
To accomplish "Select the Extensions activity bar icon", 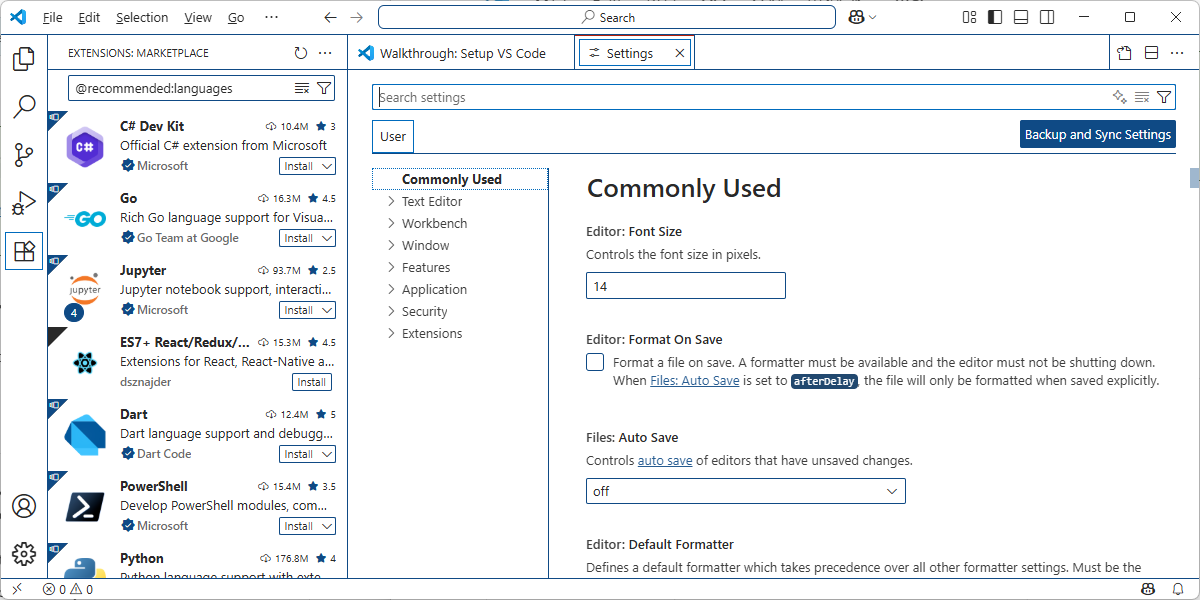I will (x=24, y=251).
